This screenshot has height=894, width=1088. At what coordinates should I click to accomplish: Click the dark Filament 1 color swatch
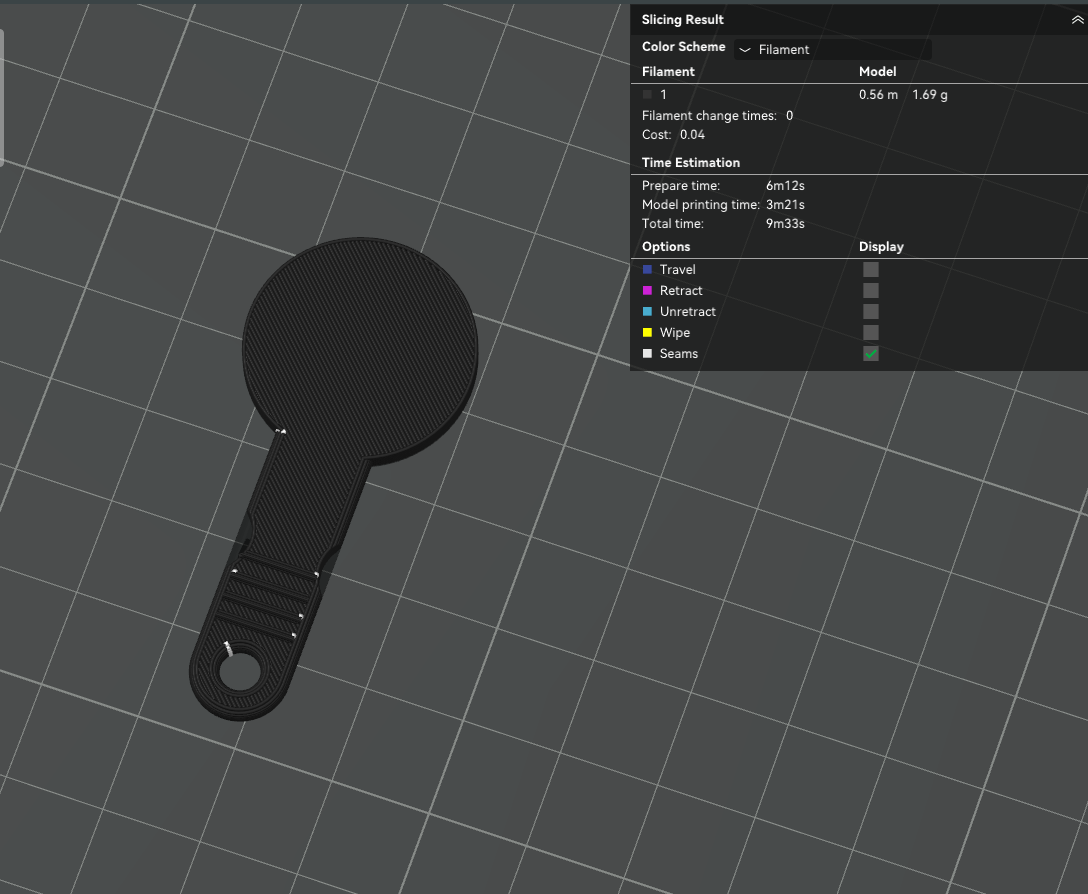click(x=647, y=94)
